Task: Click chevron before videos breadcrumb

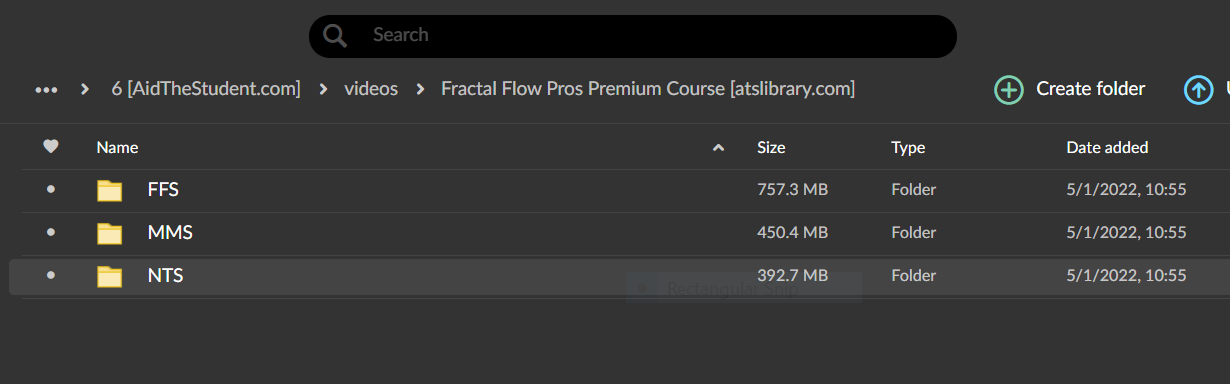Action: [323, 90]
